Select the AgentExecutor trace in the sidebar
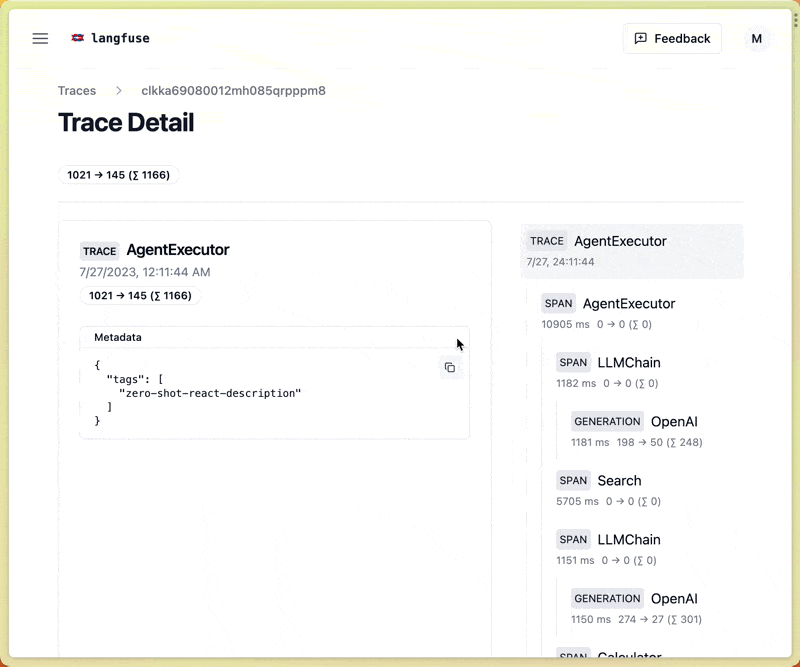 point(620,241)
